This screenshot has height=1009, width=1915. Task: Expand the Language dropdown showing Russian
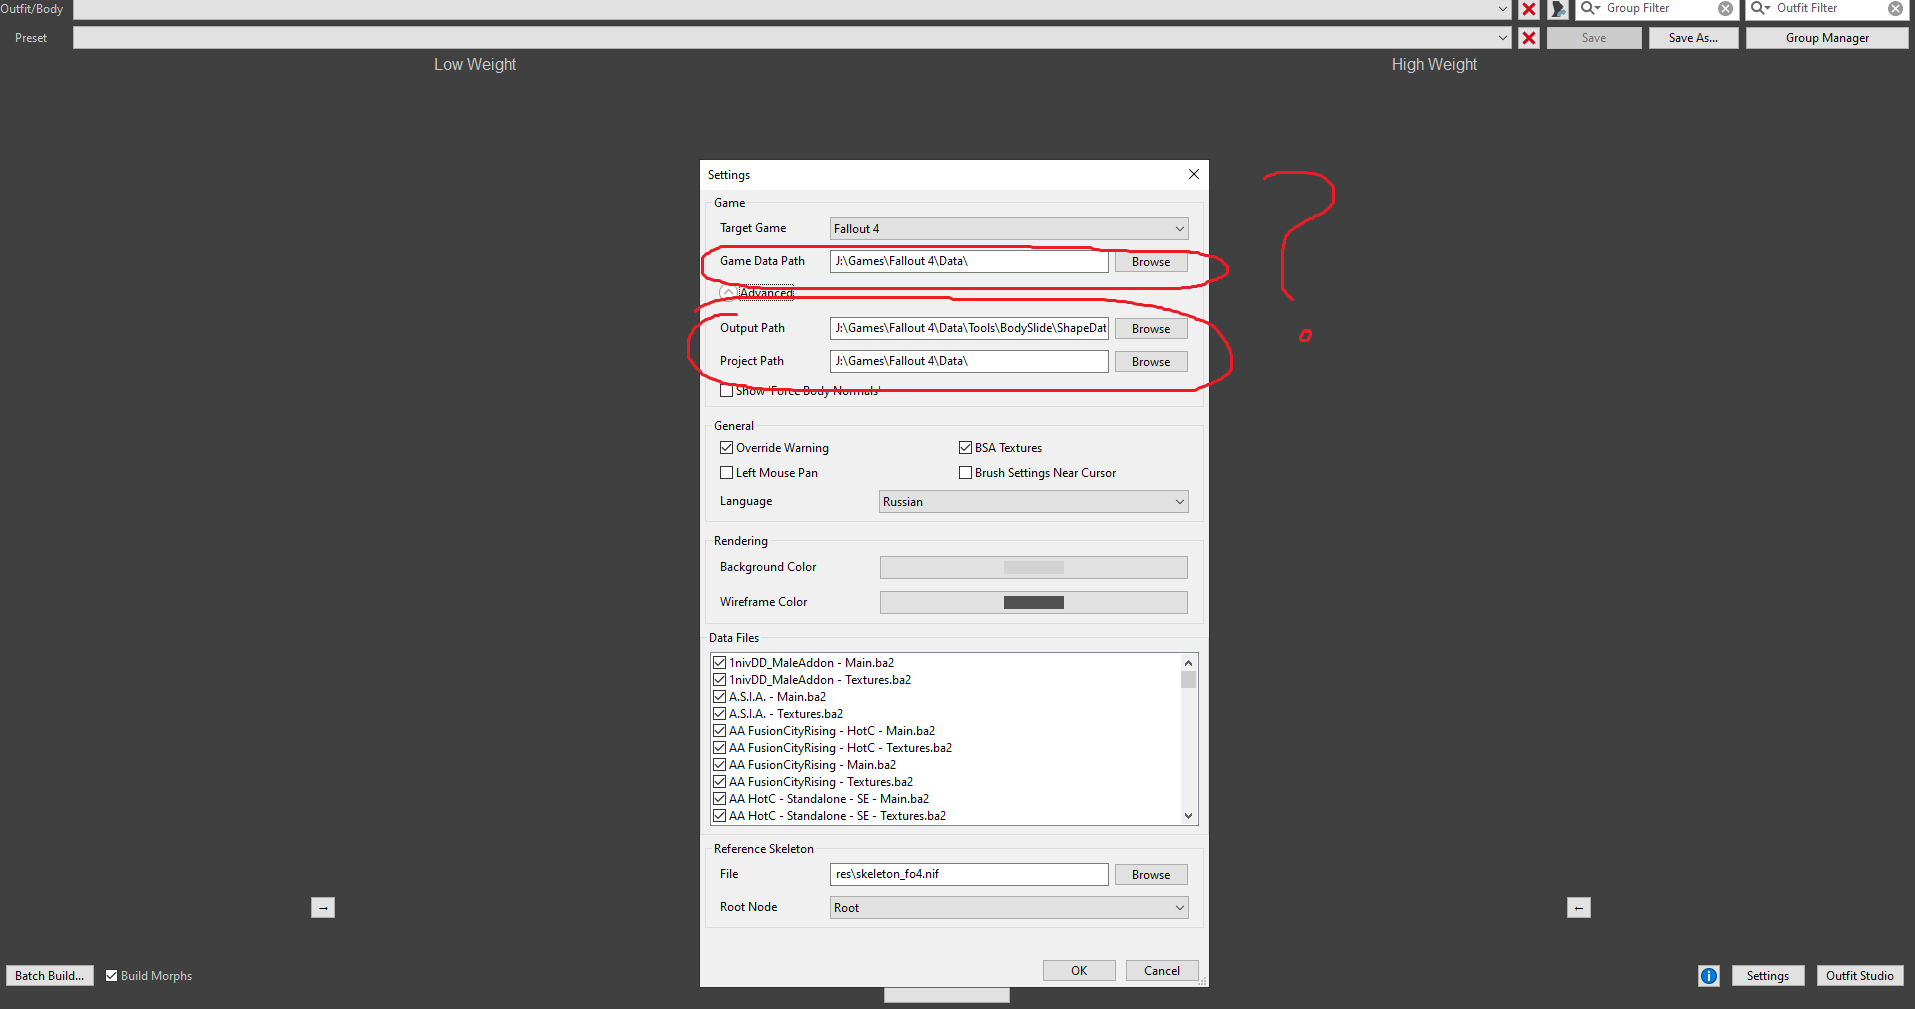pos(1033,502)
